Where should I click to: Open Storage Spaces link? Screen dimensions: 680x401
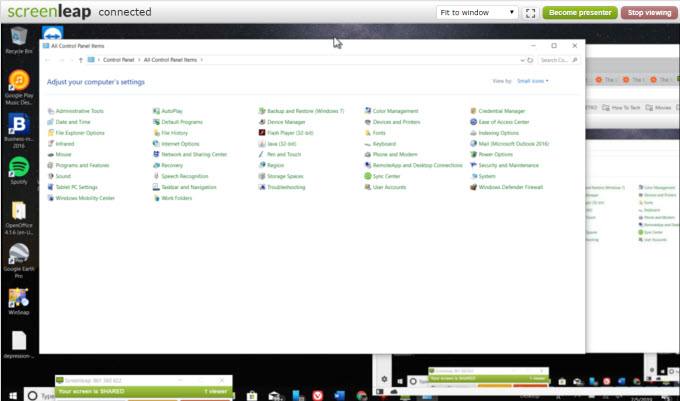(x=285, y=176)
